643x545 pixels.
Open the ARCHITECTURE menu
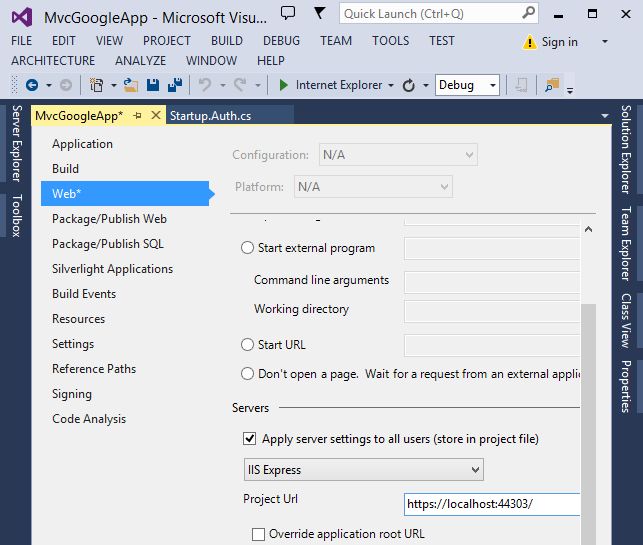coord(53,61)
